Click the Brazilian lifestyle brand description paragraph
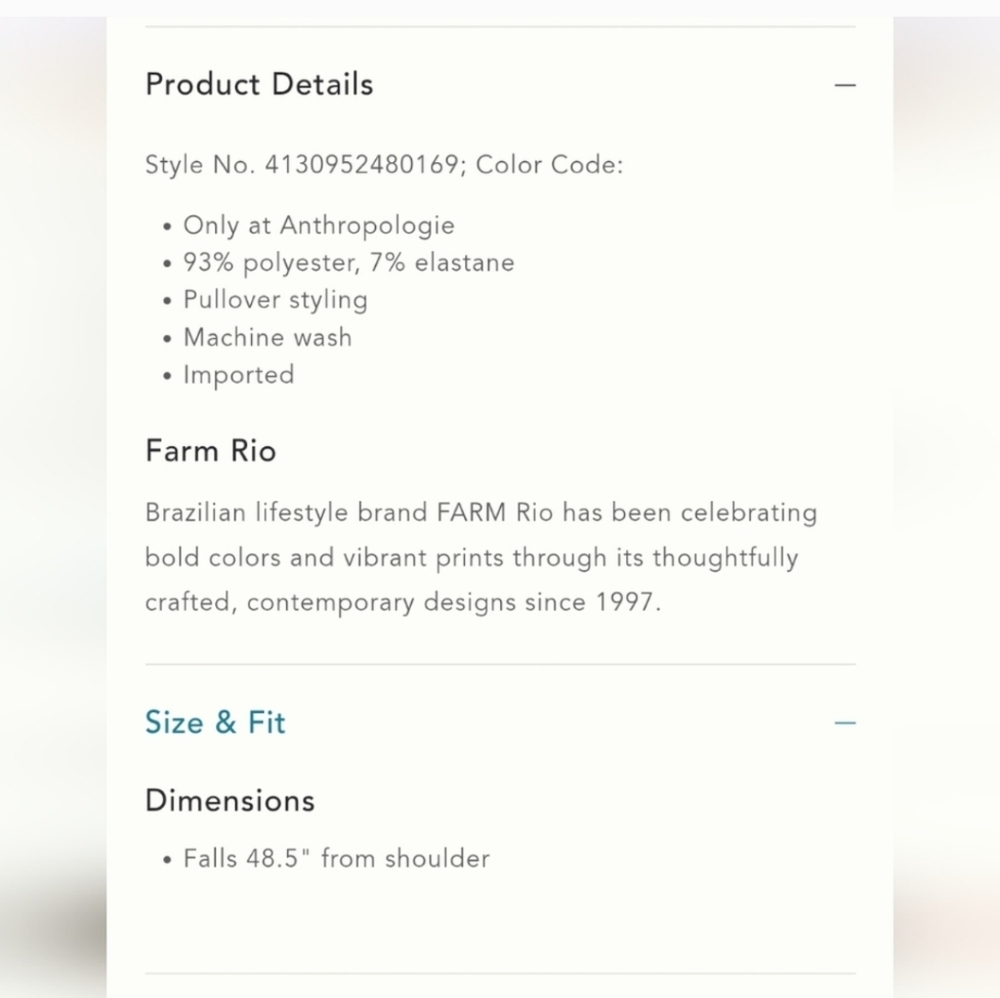The image size is (1000, 998). tap(480, 557)
